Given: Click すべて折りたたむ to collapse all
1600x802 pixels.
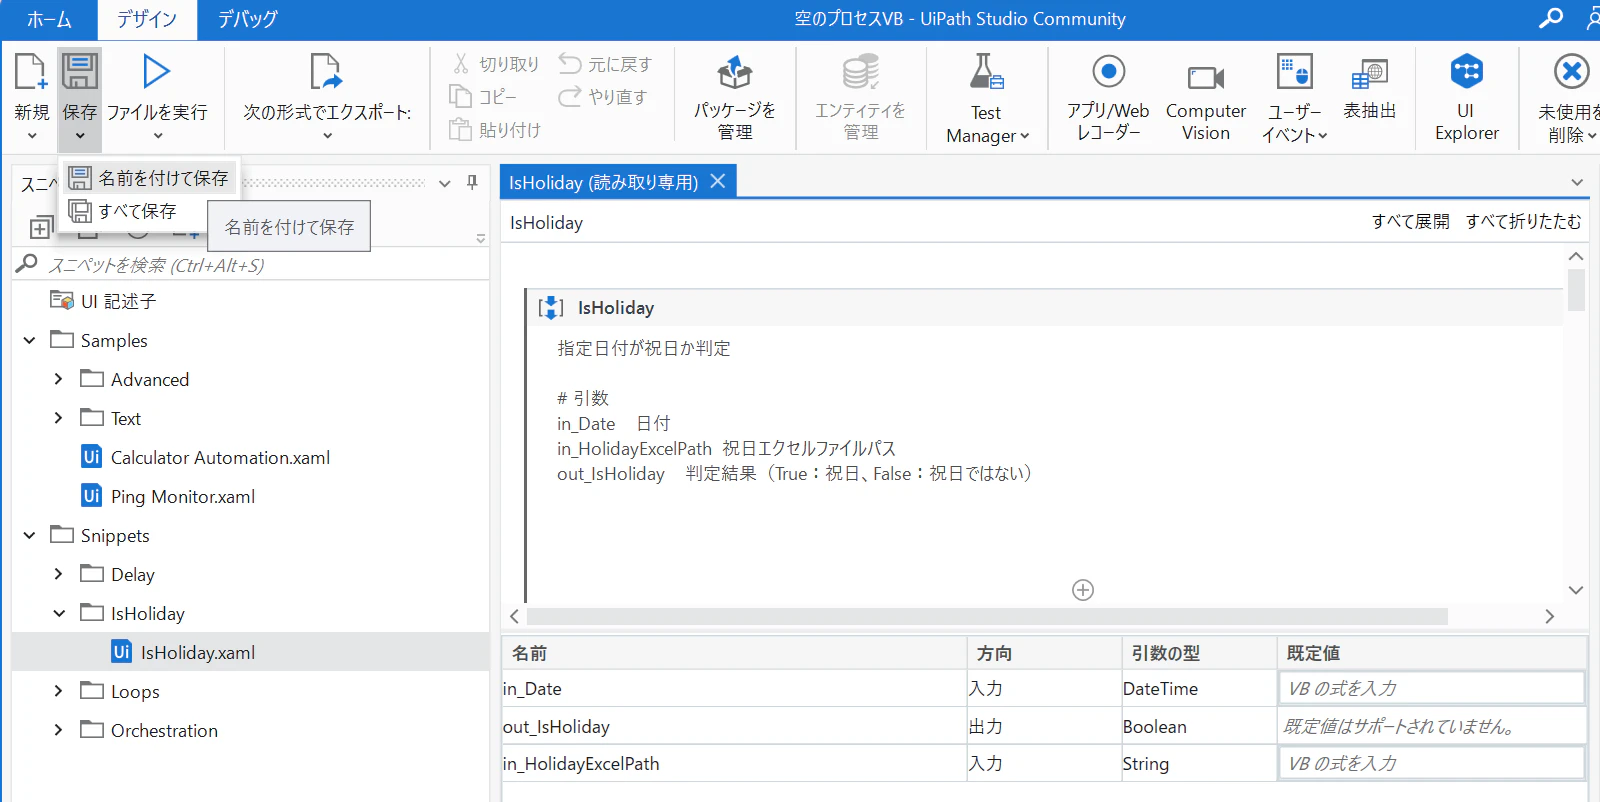Looking at the screenshot, I should tap(1524, 221).
